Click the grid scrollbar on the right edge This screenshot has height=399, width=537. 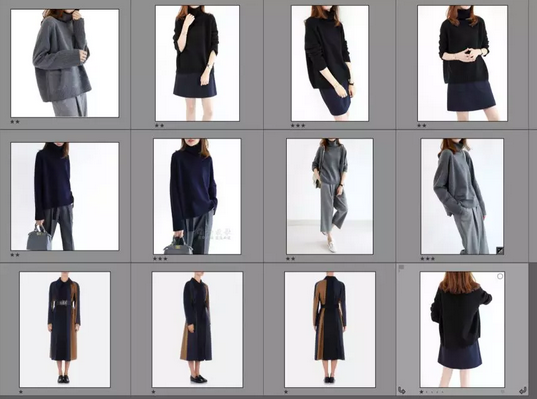pos(533,329)
